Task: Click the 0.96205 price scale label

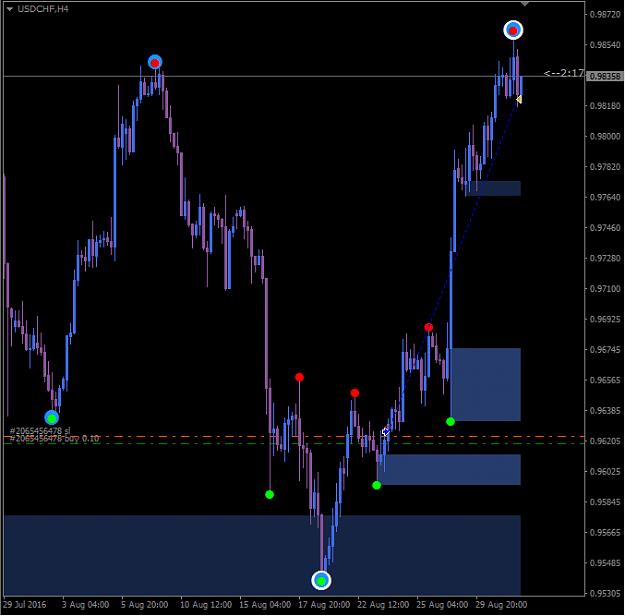Action: pyautogui.click(x=605, y=441)
